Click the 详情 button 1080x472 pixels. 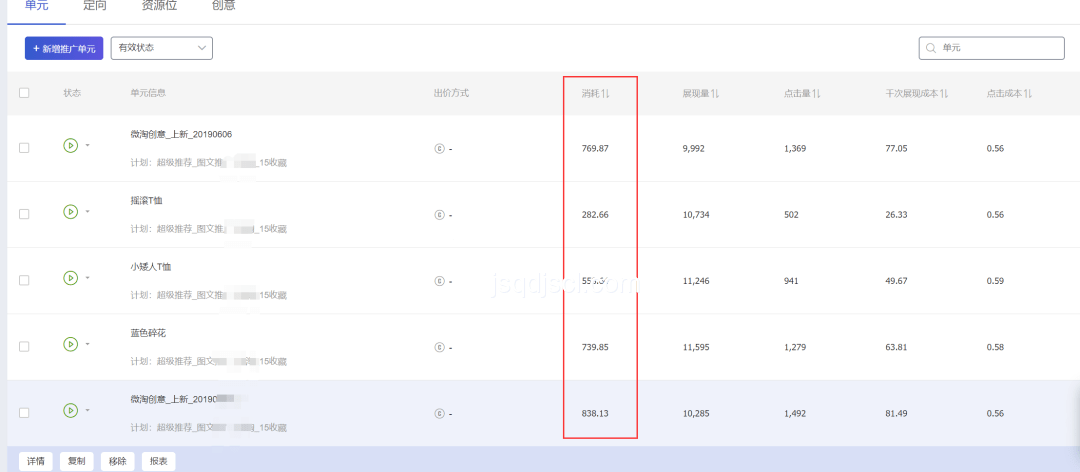37,462
